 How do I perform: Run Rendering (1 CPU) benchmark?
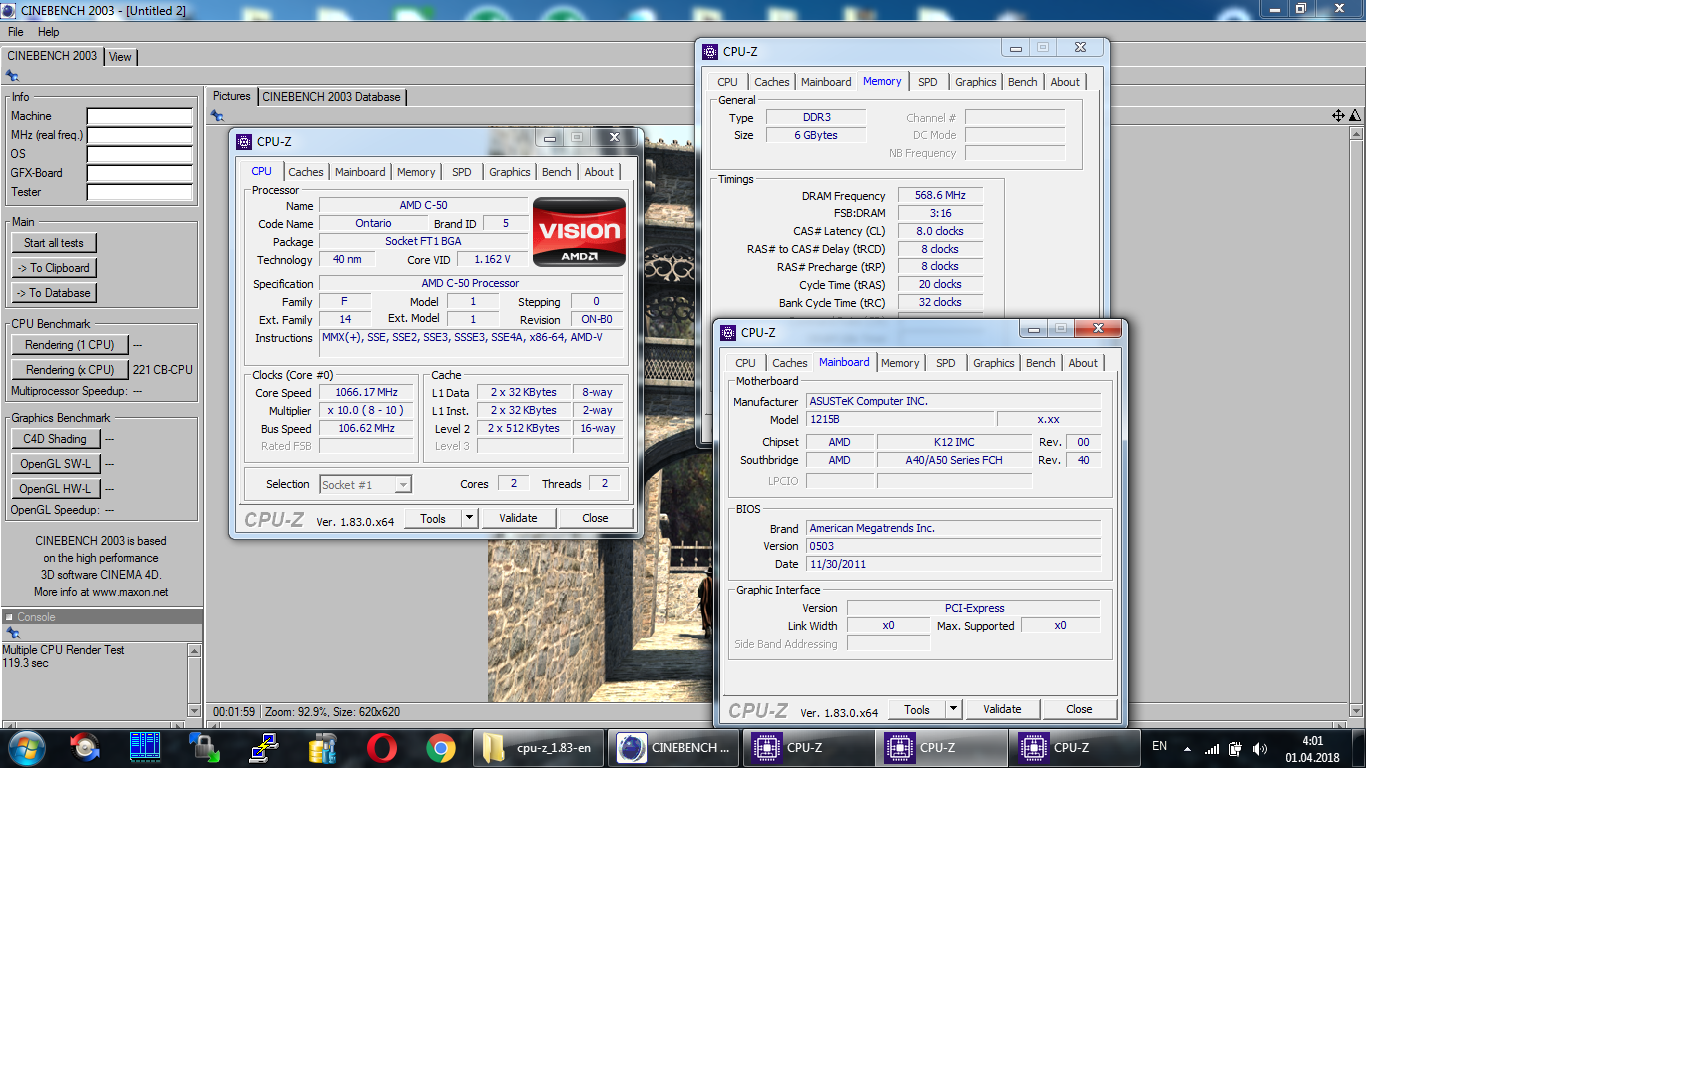point(70,345)
